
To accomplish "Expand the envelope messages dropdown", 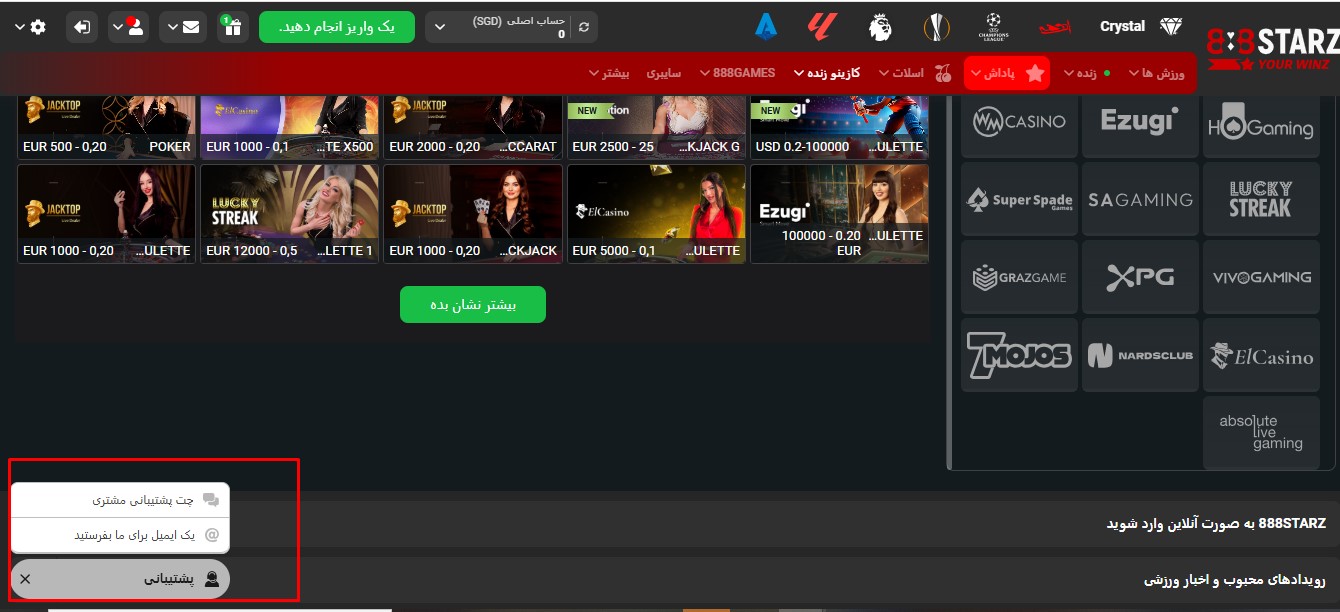I will pos(183,27).
